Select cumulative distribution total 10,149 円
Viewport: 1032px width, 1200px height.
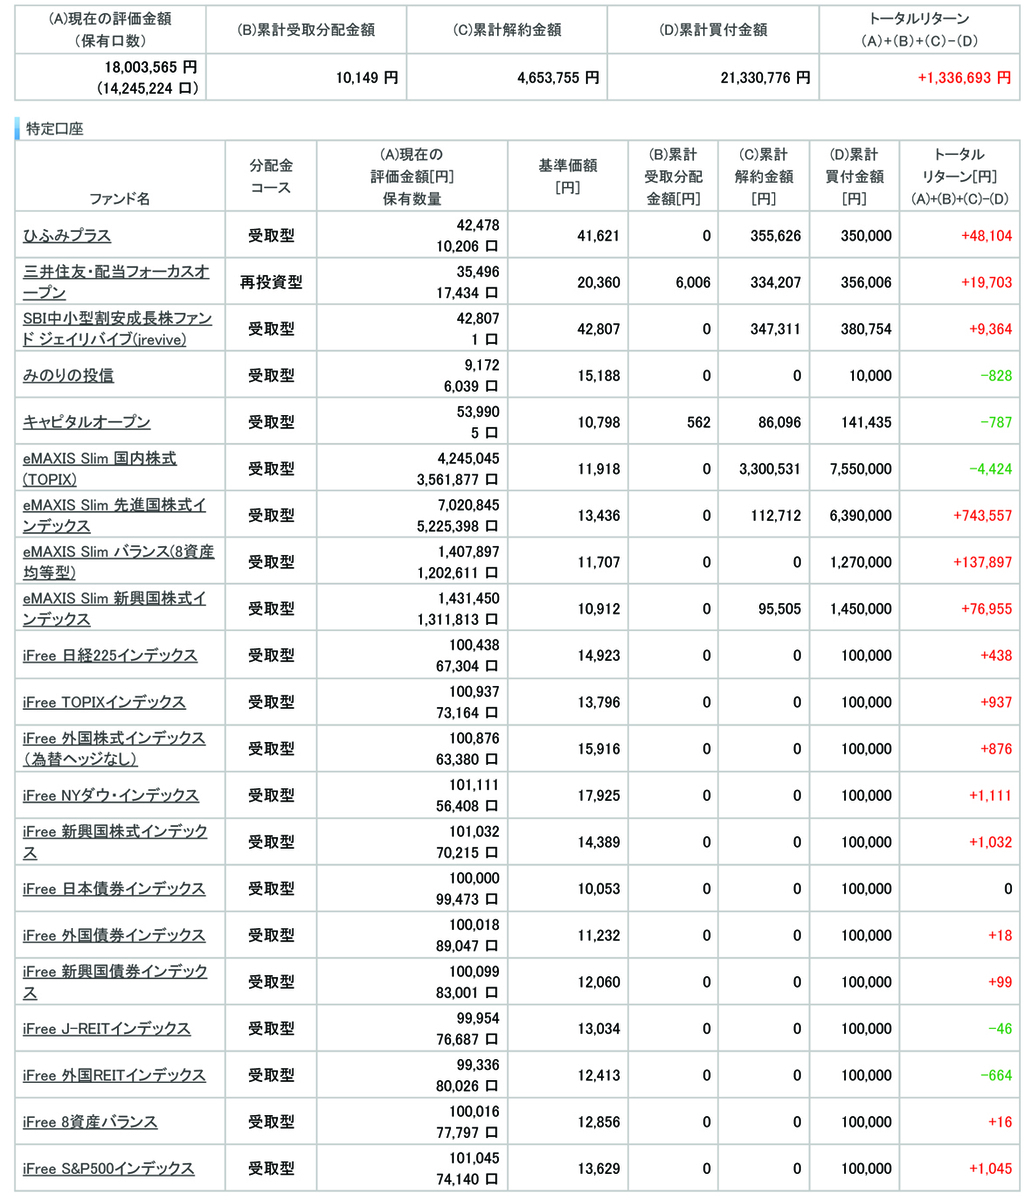(x=367, y=77)
